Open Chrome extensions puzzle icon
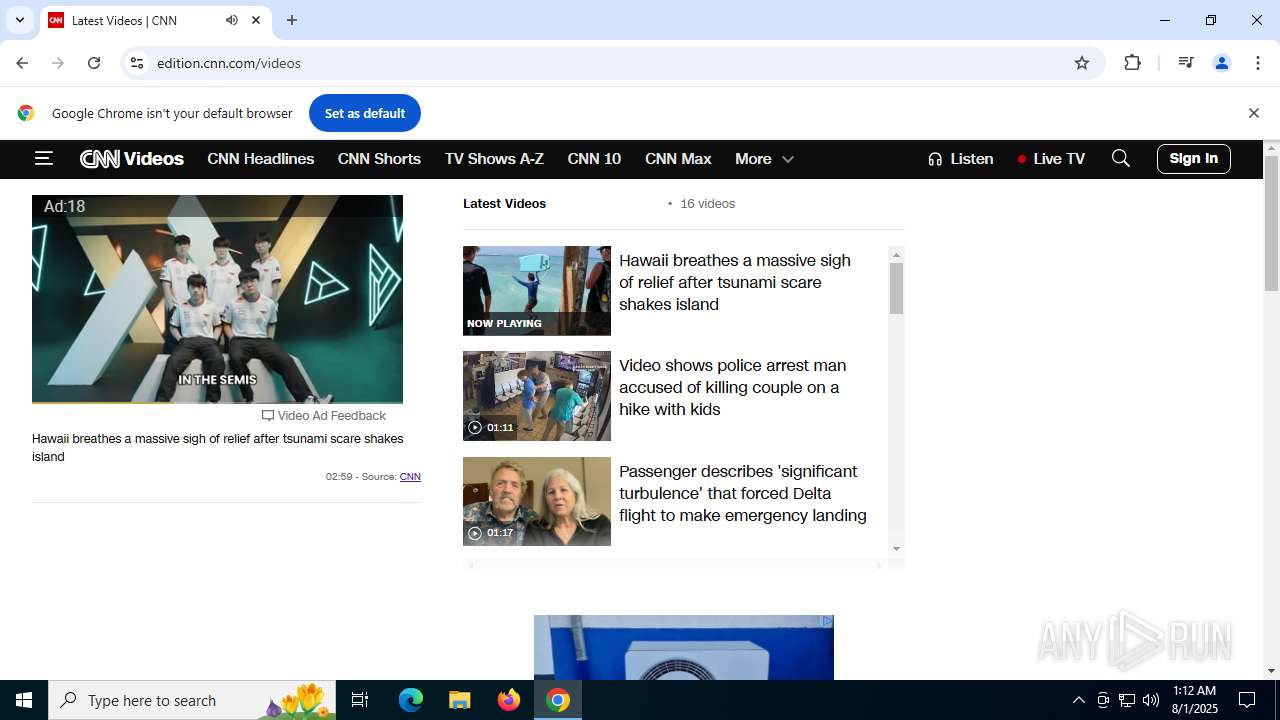1280x720 pixels. click(1132, 63)
